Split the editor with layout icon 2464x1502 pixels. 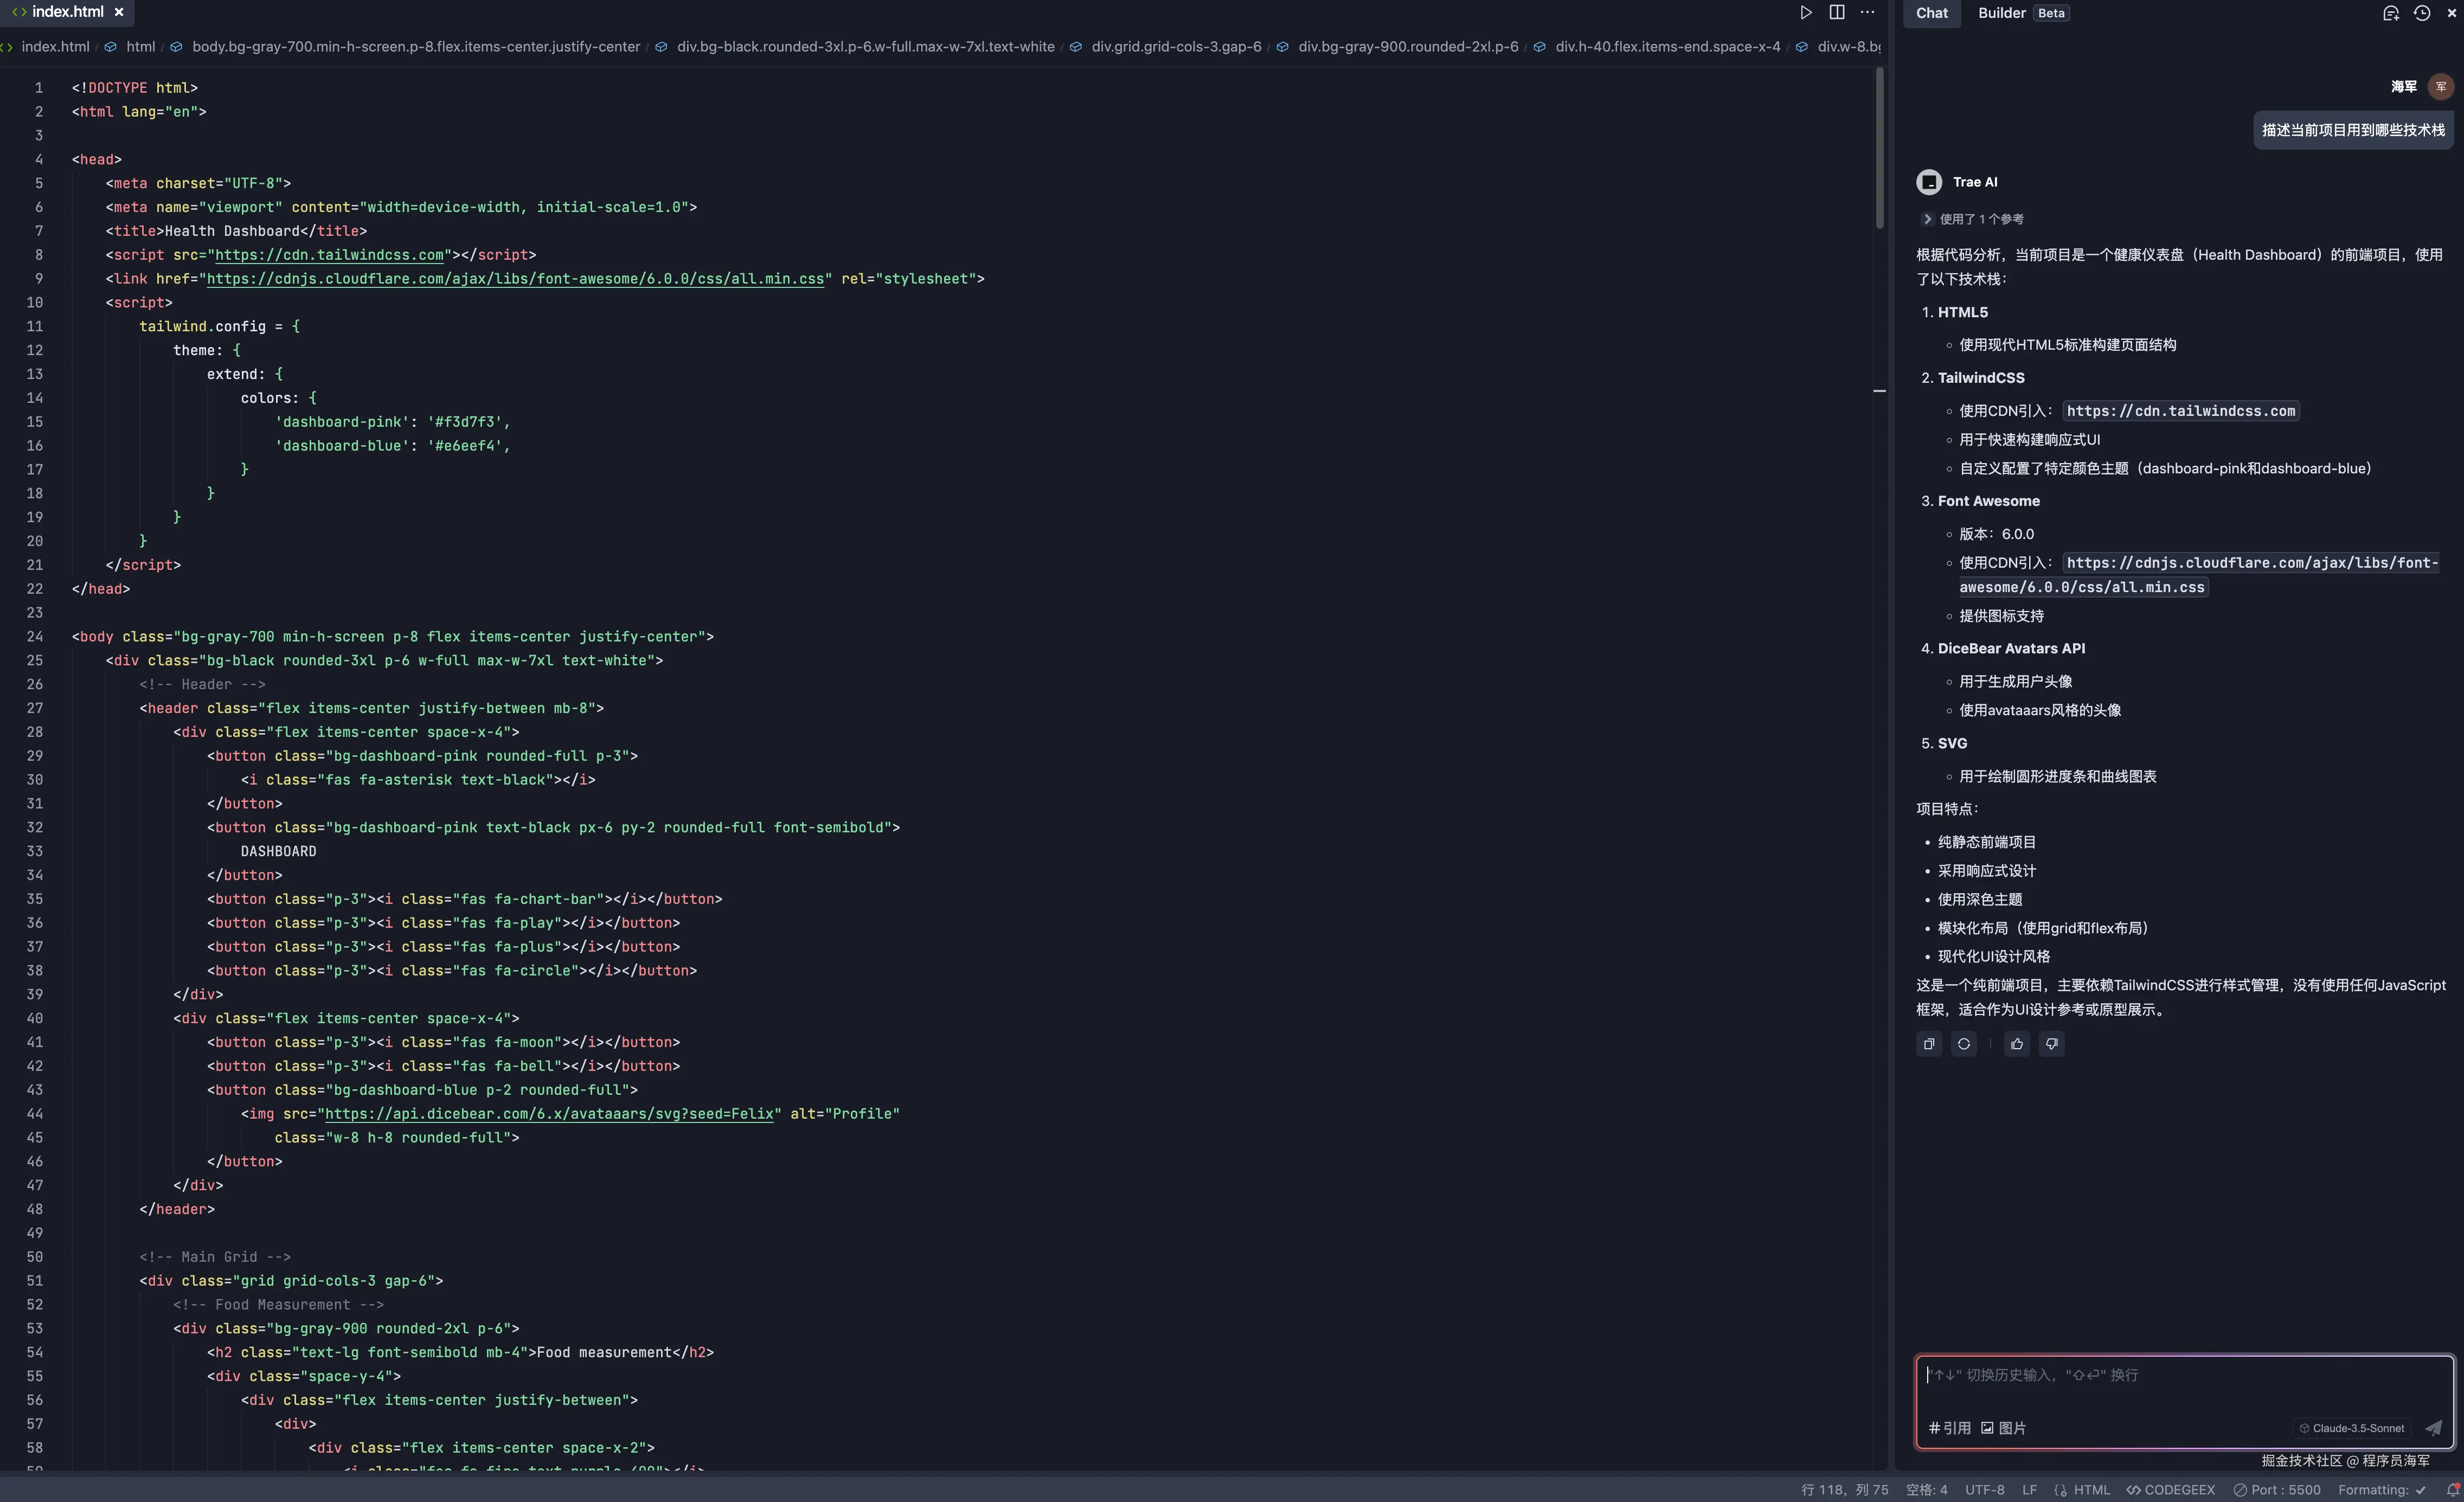pyautogui.click(x=1837, y=13)
